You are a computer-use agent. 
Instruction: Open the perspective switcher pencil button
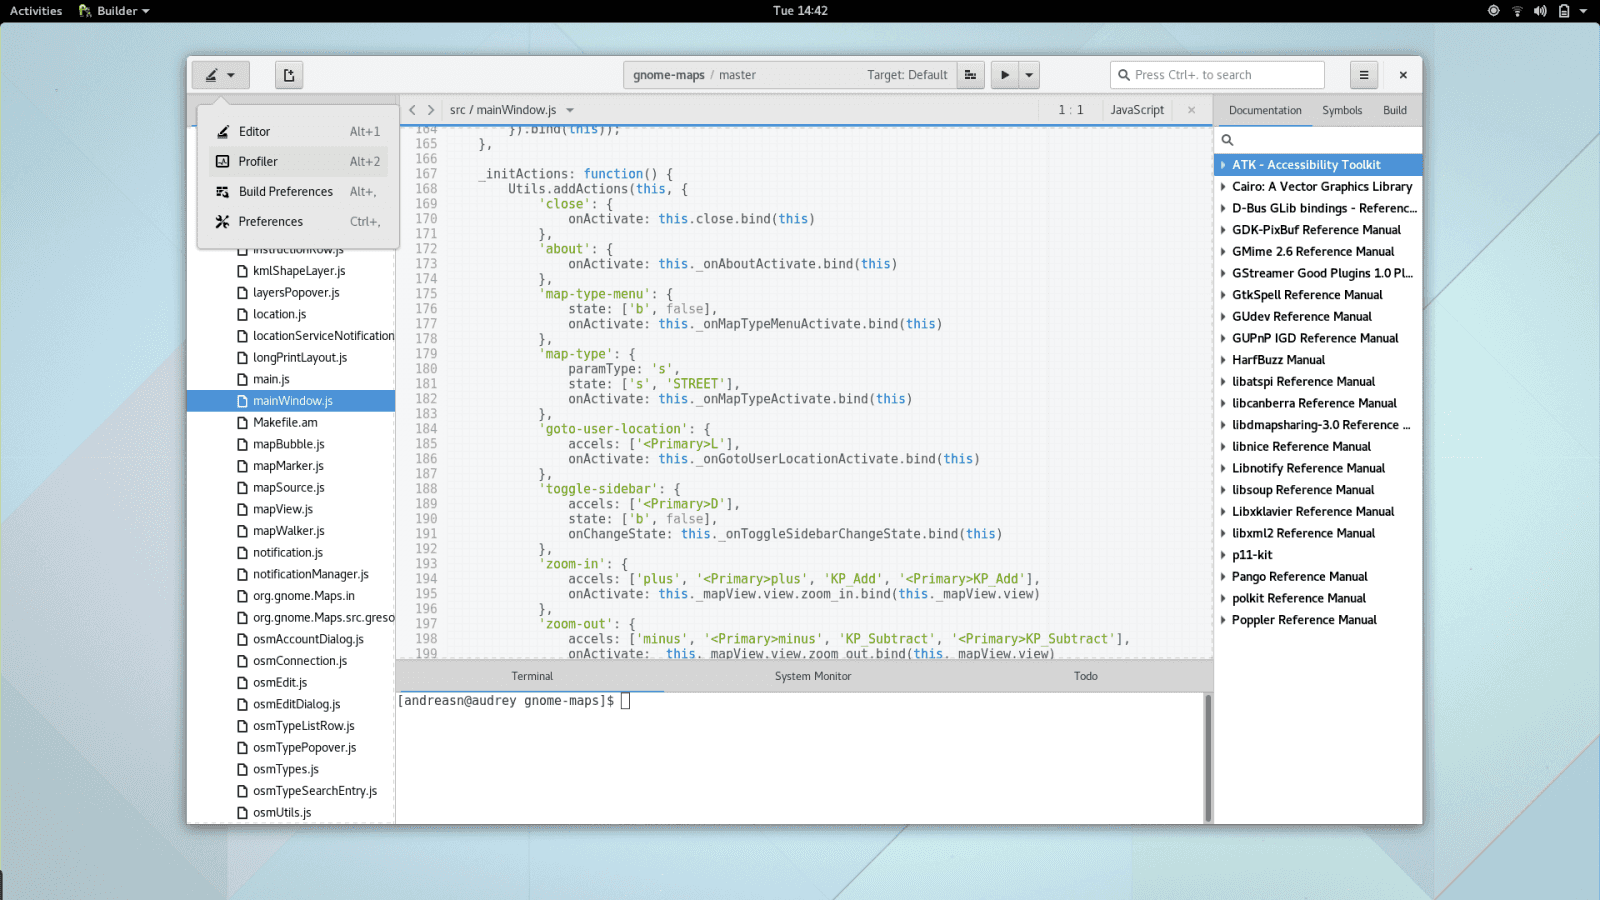[x=220, y=75]
